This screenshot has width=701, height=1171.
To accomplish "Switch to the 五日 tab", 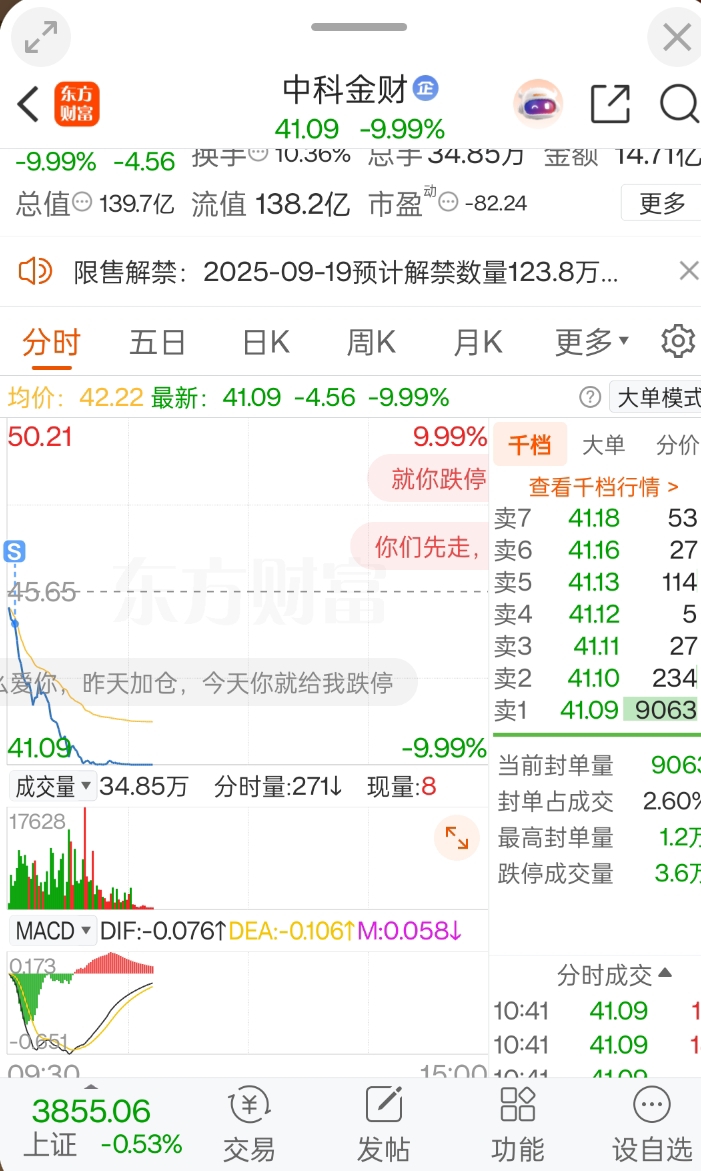I will (x=158, y=342).
